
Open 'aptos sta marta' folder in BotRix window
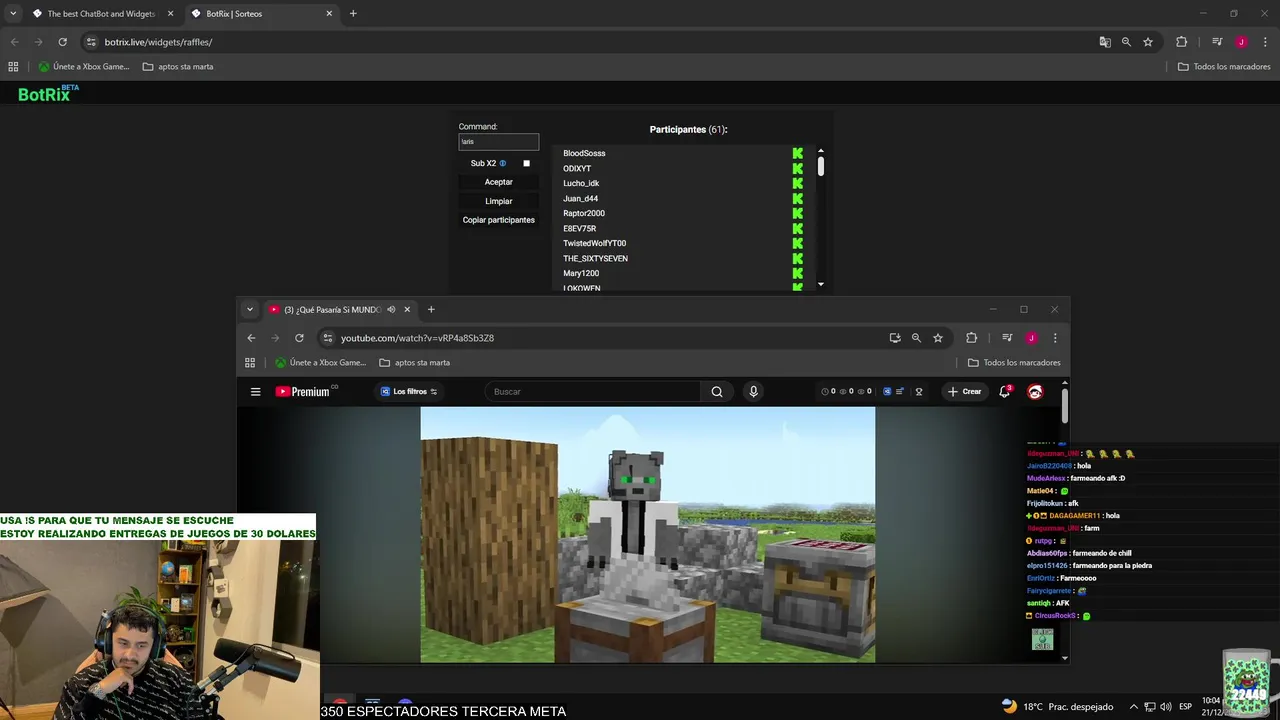(x=178, y=67)
